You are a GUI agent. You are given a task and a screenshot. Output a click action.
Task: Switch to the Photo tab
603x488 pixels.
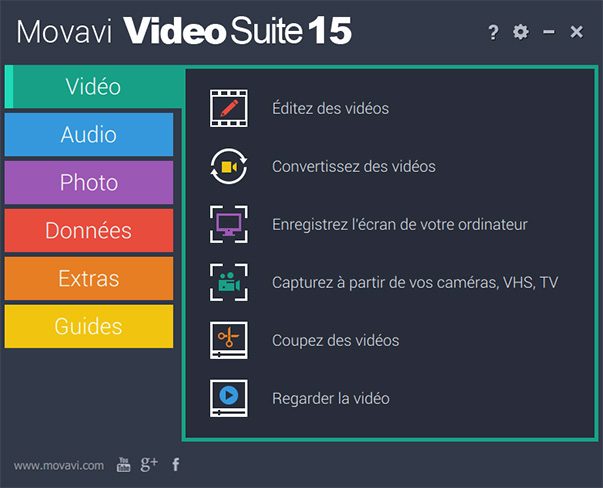click(x=89, y=182)
